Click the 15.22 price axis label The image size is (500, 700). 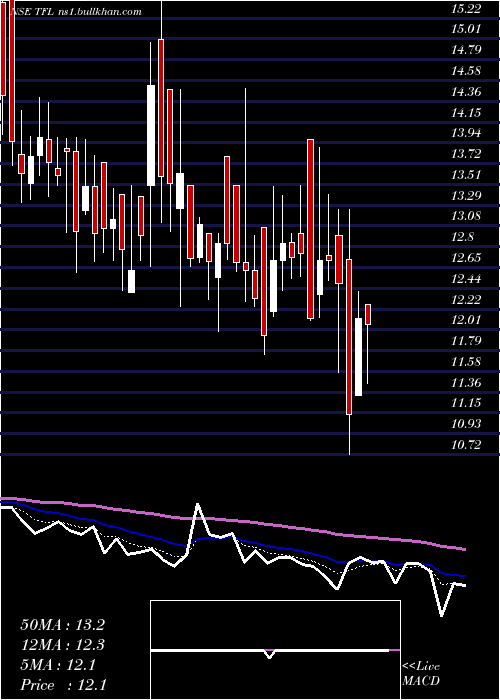(x=465, y=8)
